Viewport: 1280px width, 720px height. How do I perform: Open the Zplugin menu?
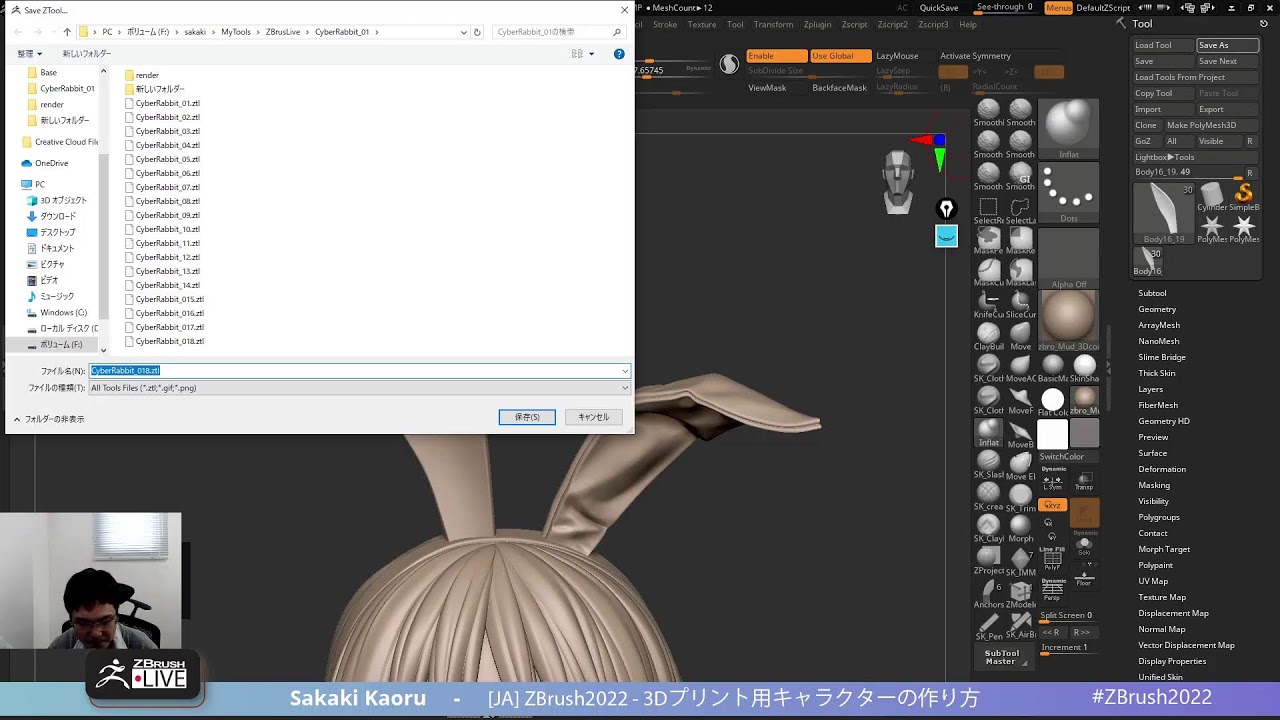click(x=817, y=24)
